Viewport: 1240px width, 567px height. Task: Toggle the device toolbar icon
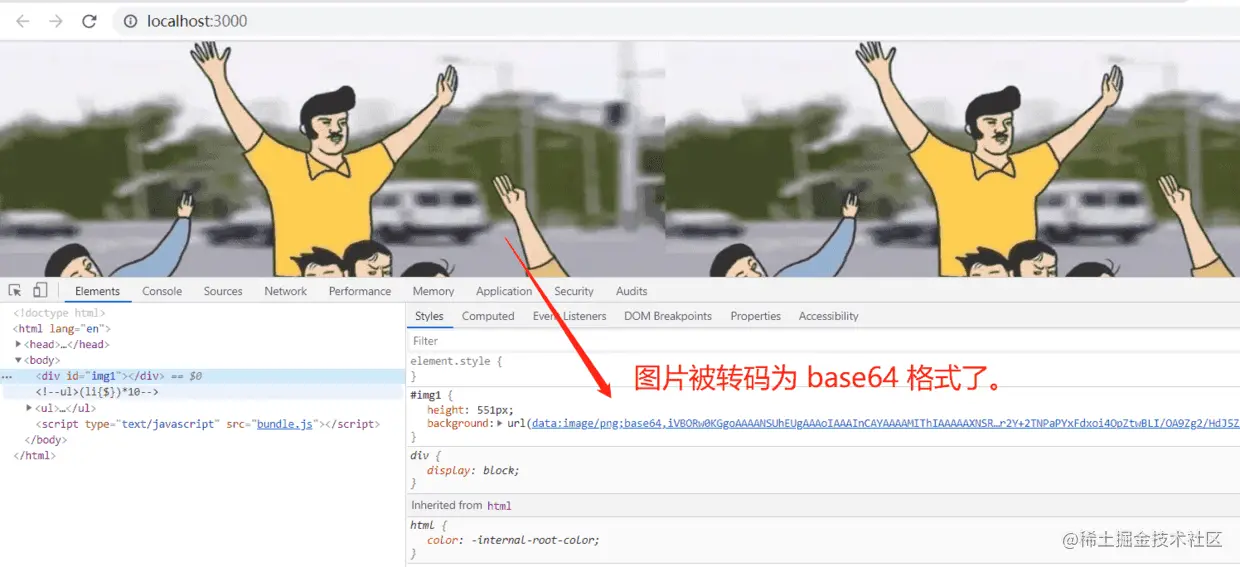click(40, 291)
